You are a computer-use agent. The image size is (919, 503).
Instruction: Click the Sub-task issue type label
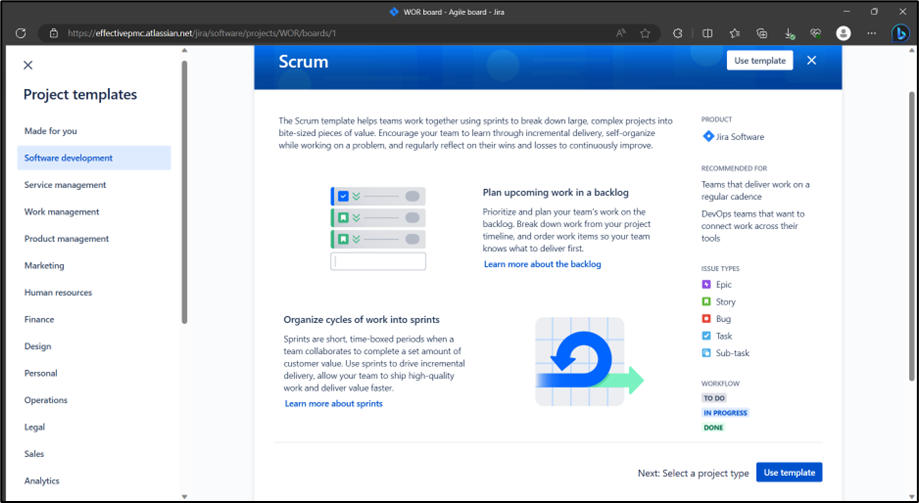coord(733,353)
